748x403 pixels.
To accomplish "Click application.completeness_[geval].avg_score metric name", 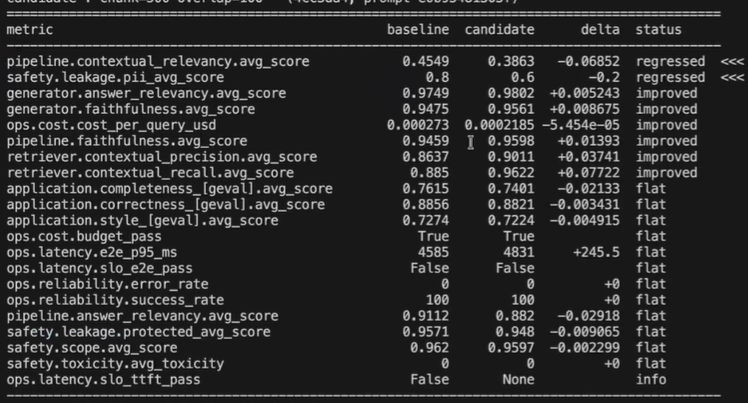I will pyautogui.click(x=169, y=188).
